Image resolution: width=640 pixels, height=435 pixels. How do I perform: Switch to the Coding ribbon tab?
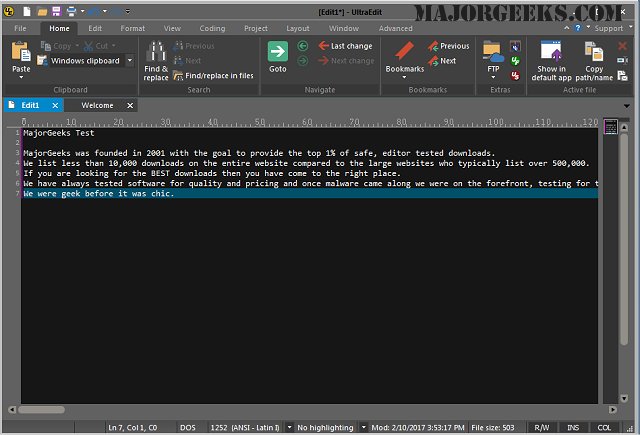(x=212, y=28)
